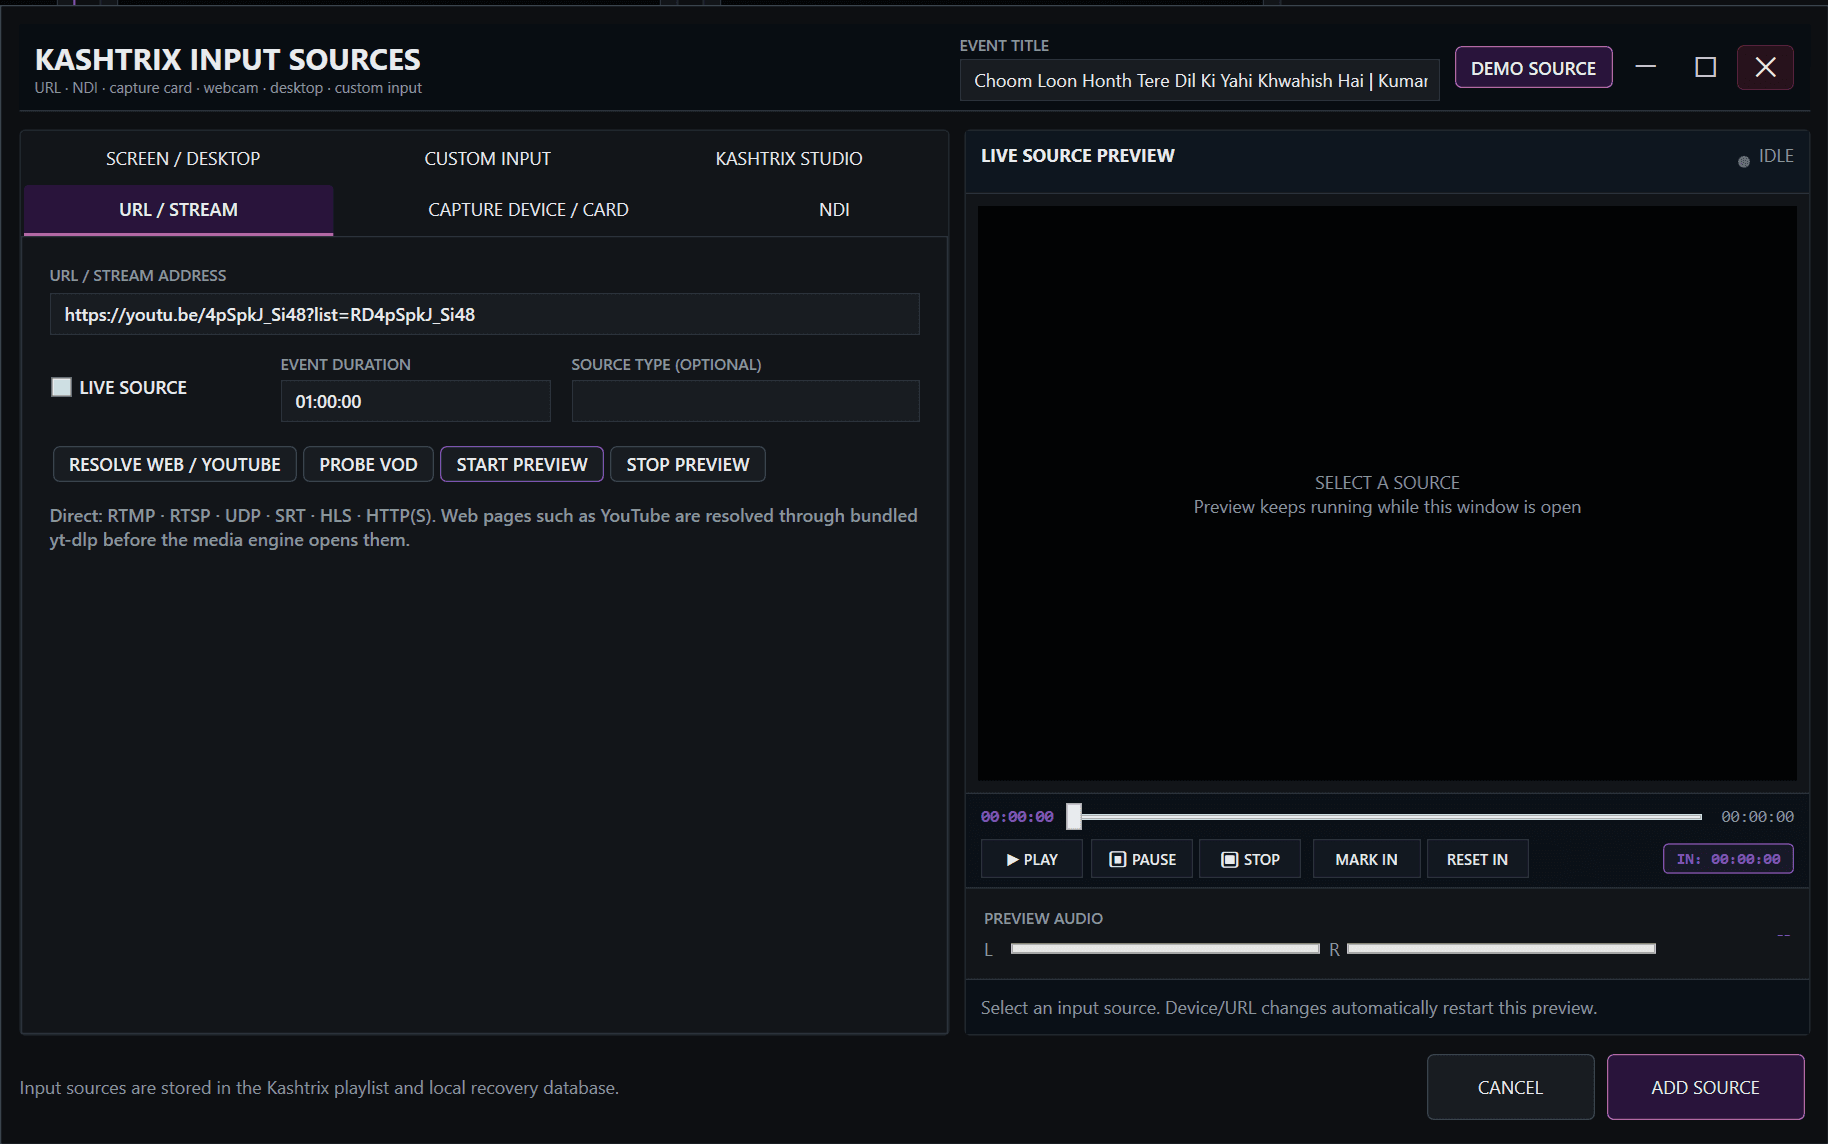Image resolution: width=1828 pixels, height=1144 pixels.
Task: Maximize the Kashtrix Input Sources window
Action: pos(1706,67)
